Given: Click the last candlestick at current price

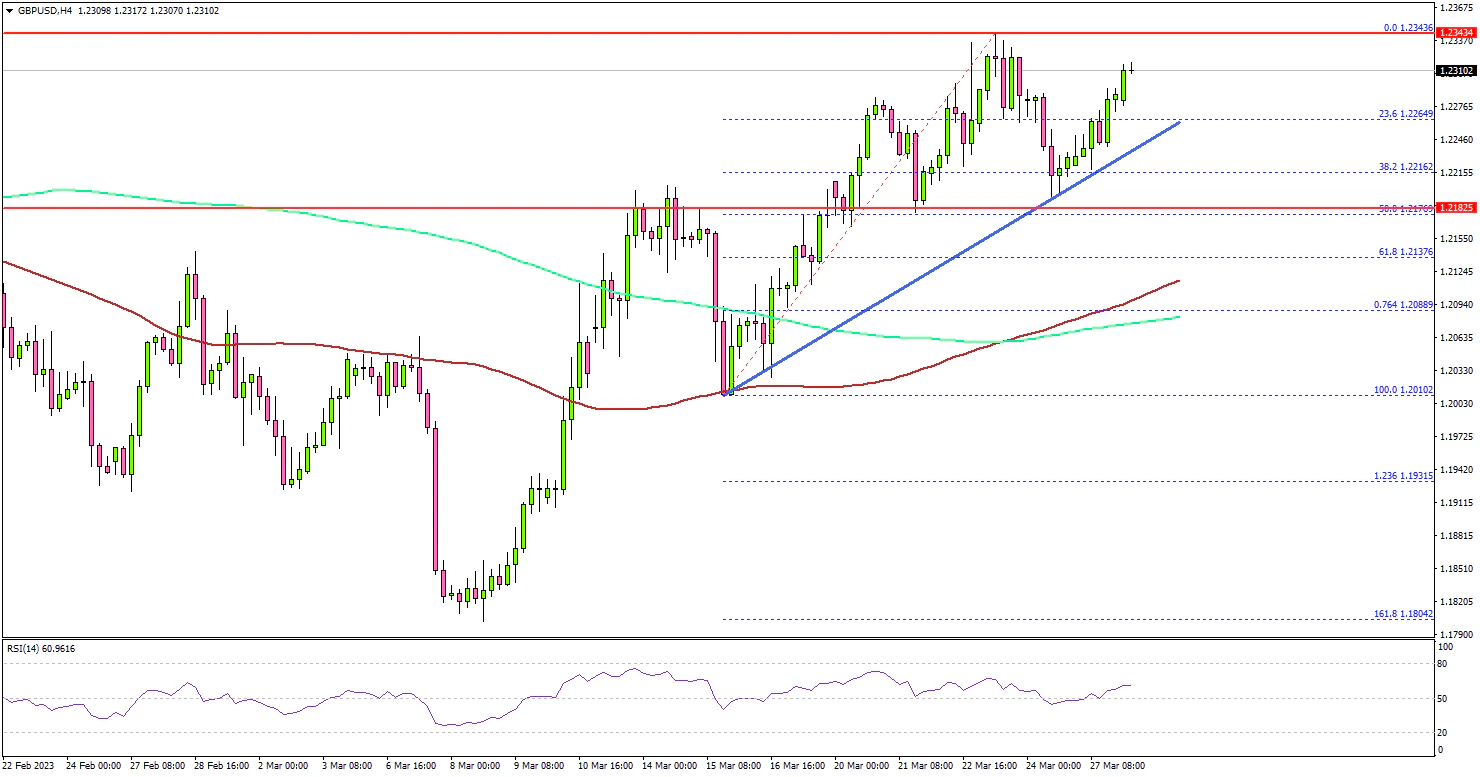Looking at the screenshot, I should click(x=1132, y=68).
